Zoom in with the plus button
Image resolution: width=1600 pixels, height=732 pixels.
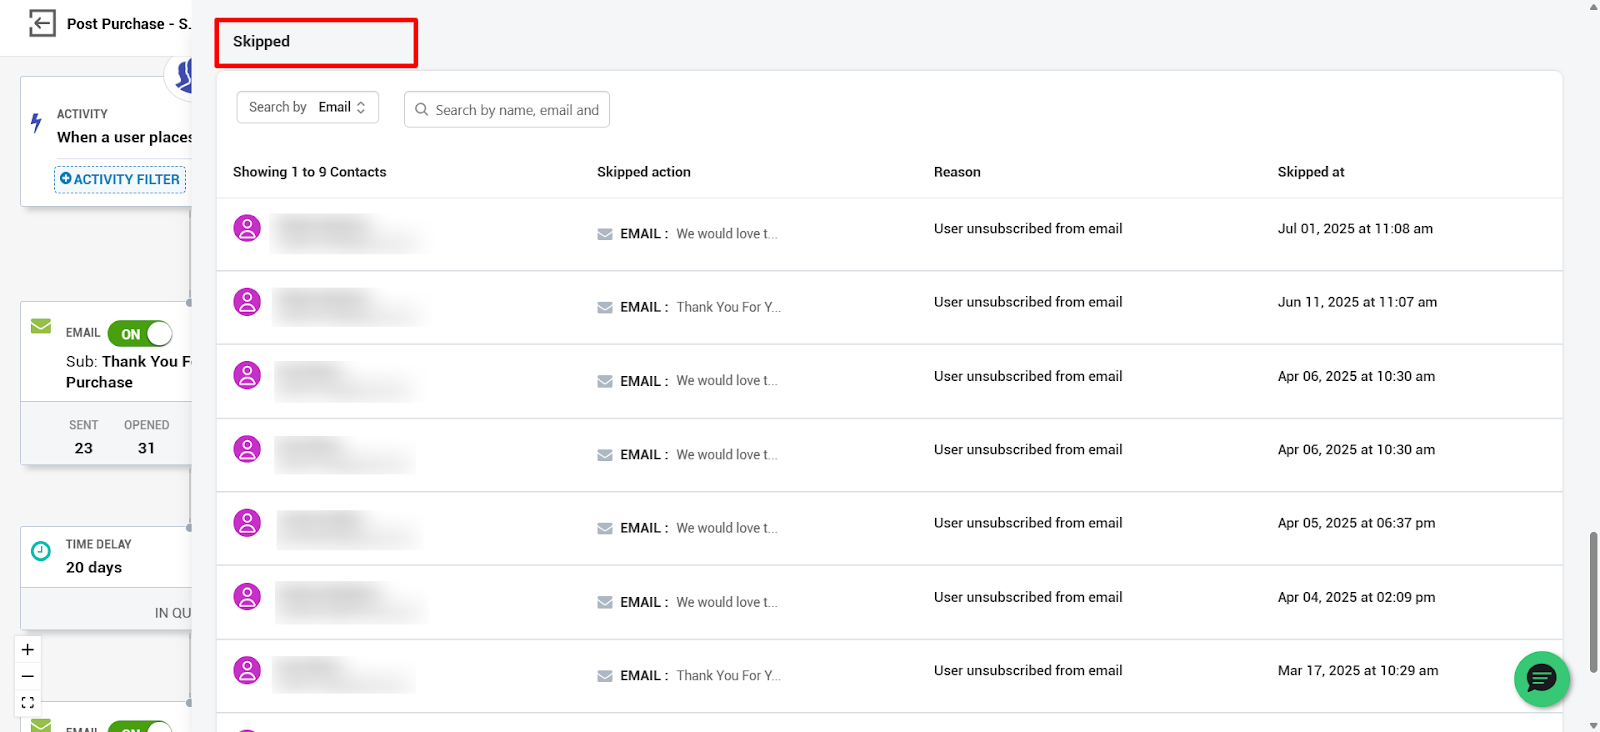pyautogui.click(x=28, y=649)
